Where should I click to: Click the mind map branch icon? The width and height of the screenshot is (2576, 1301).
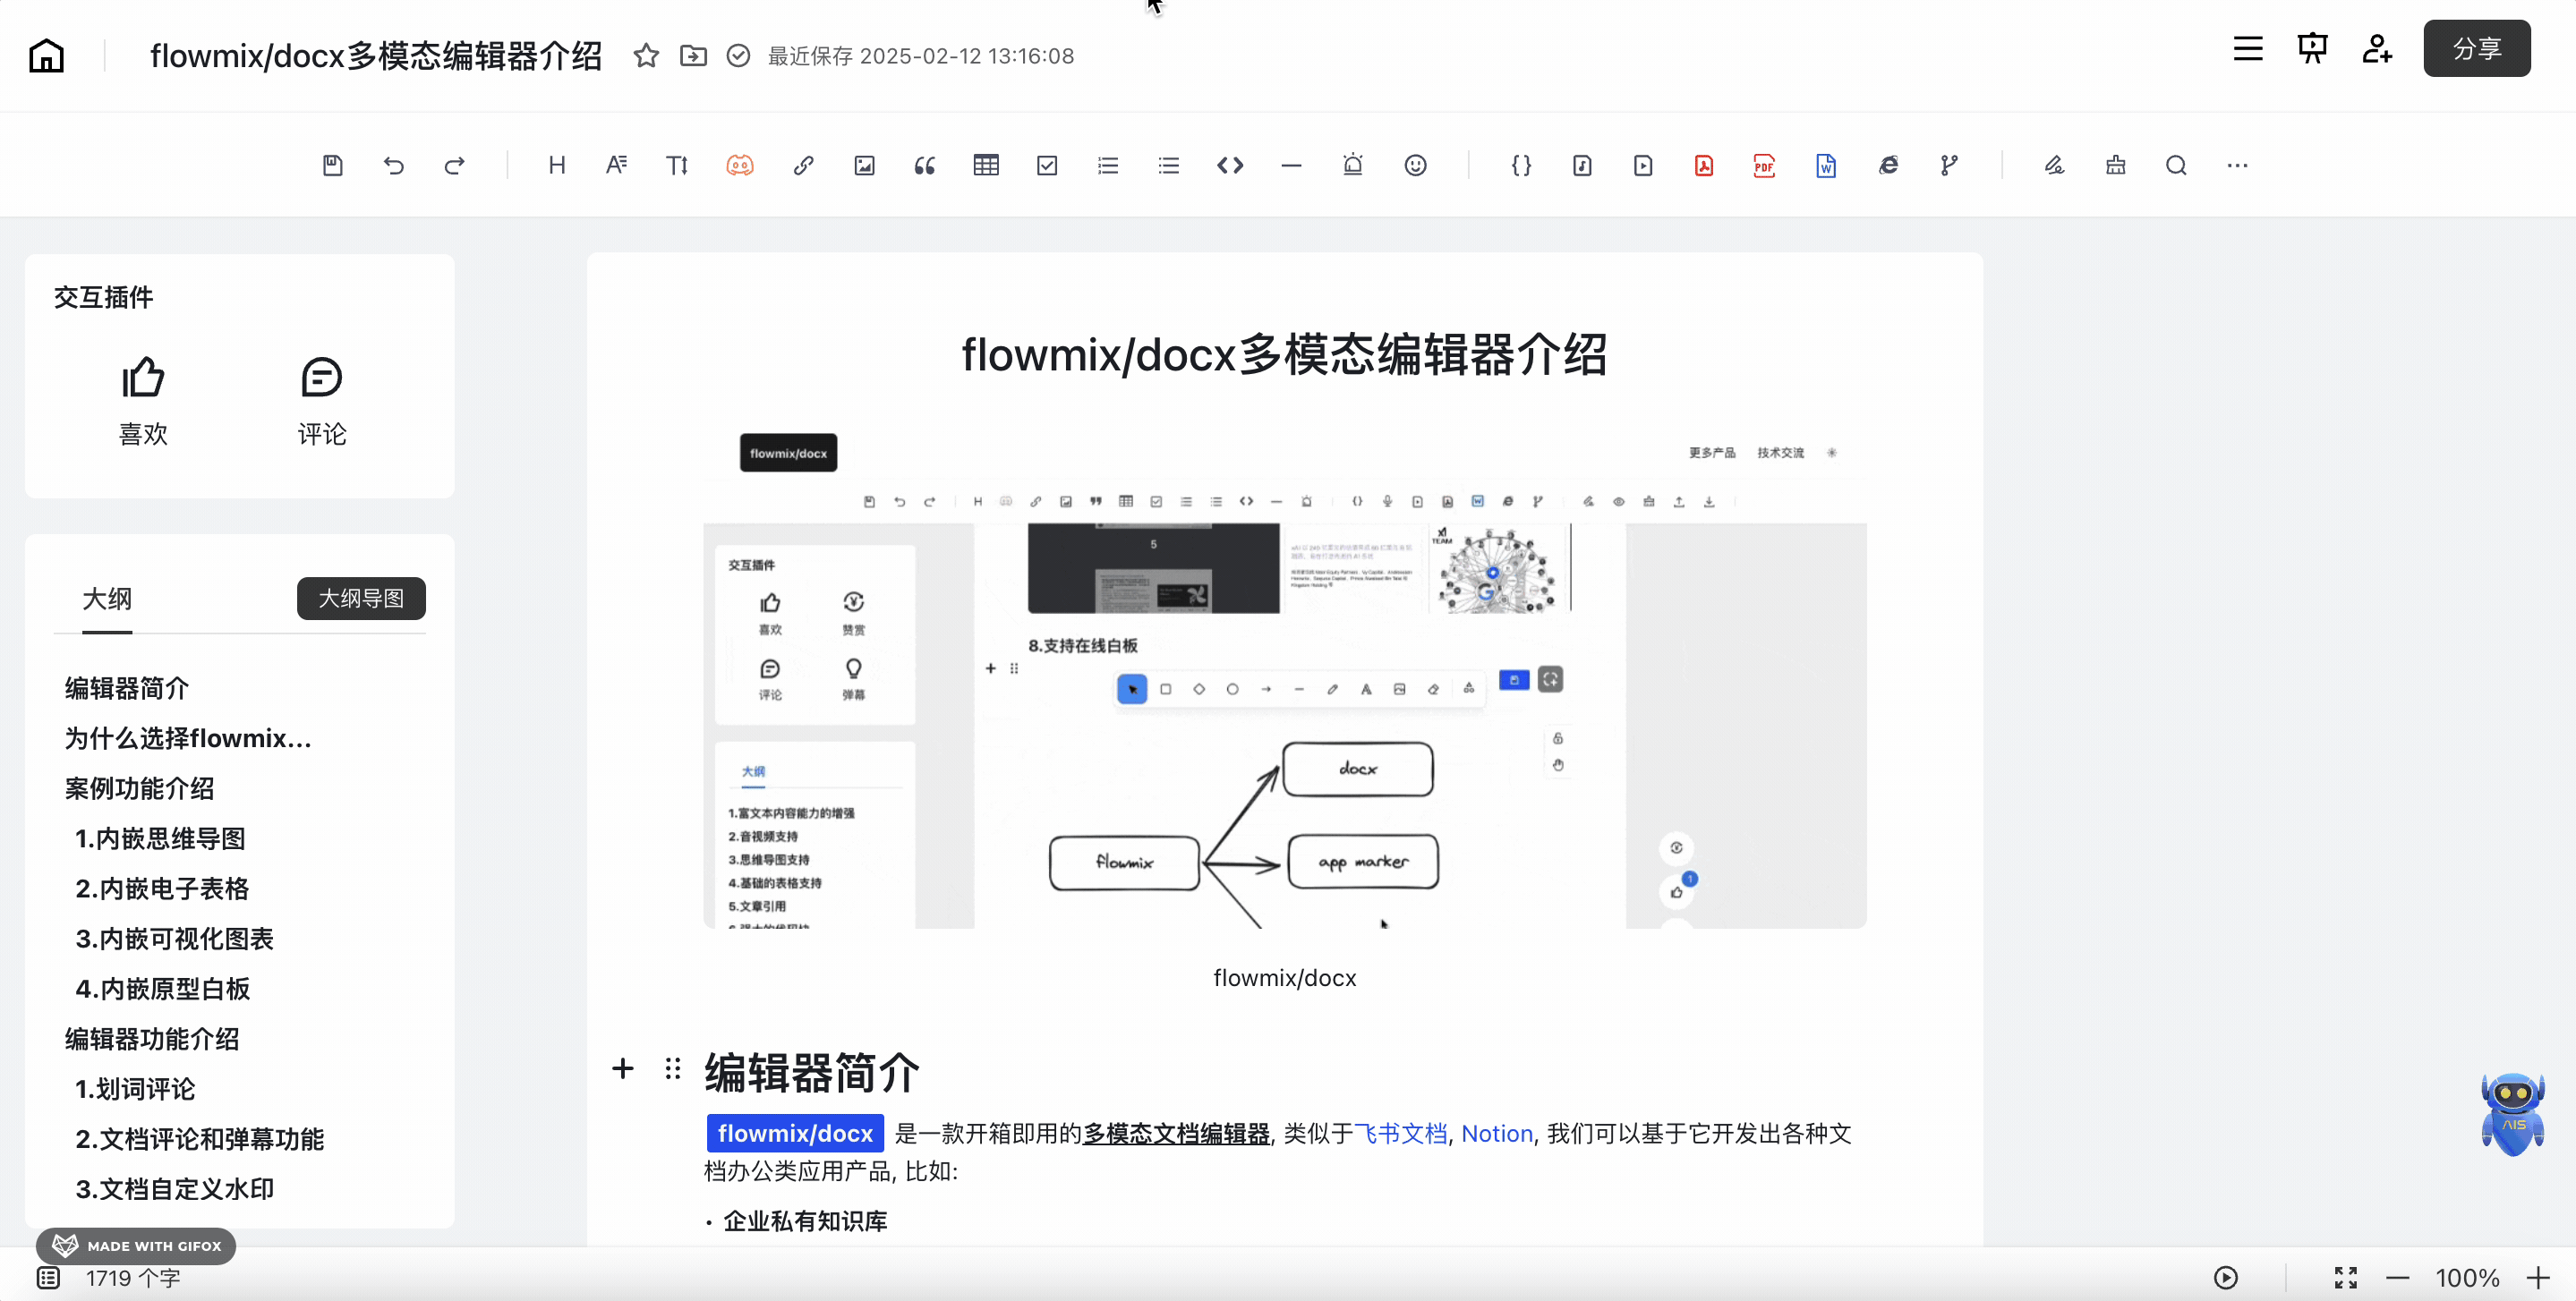pos(1949,165)
